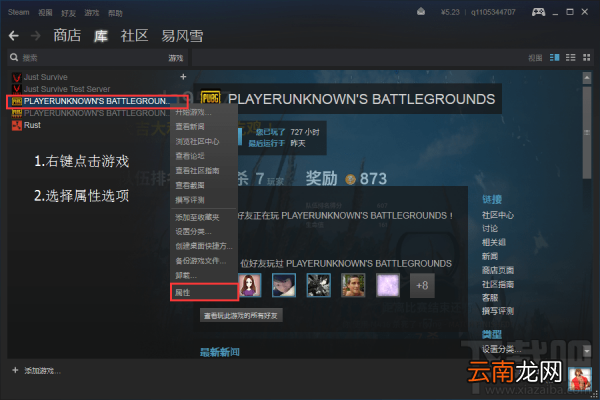Click the plus icon beside Just Survive
The height and width of the screenshot is (400, 600).
coord(183,77)
